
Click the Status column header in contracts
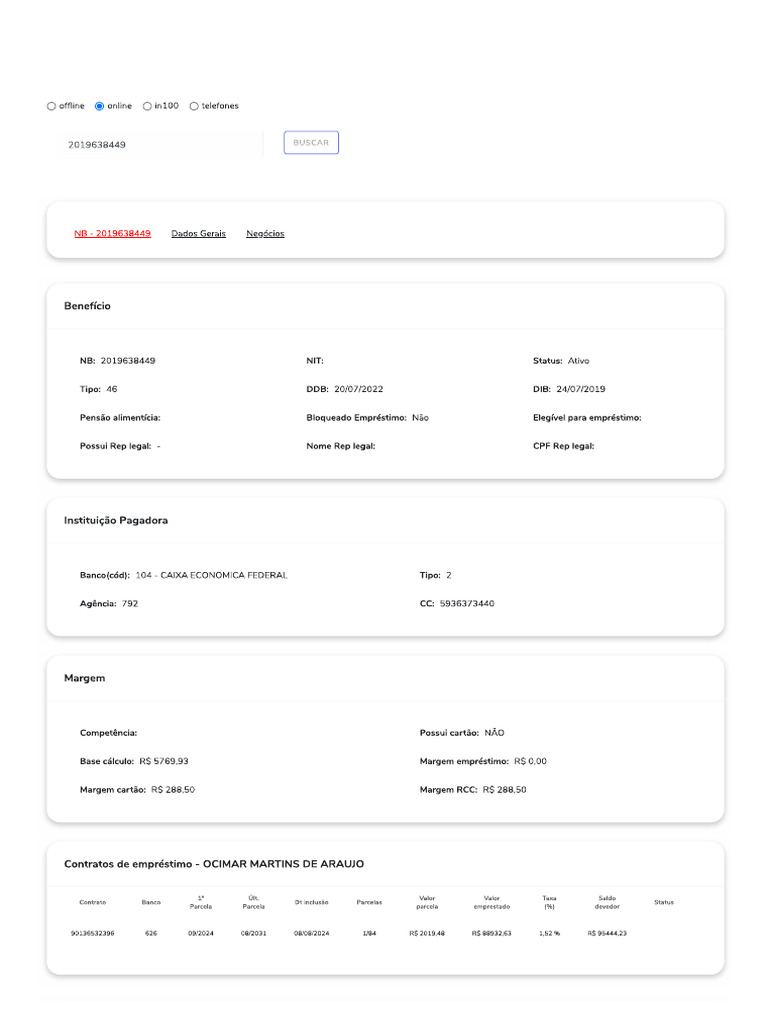(x=664, y=902)
